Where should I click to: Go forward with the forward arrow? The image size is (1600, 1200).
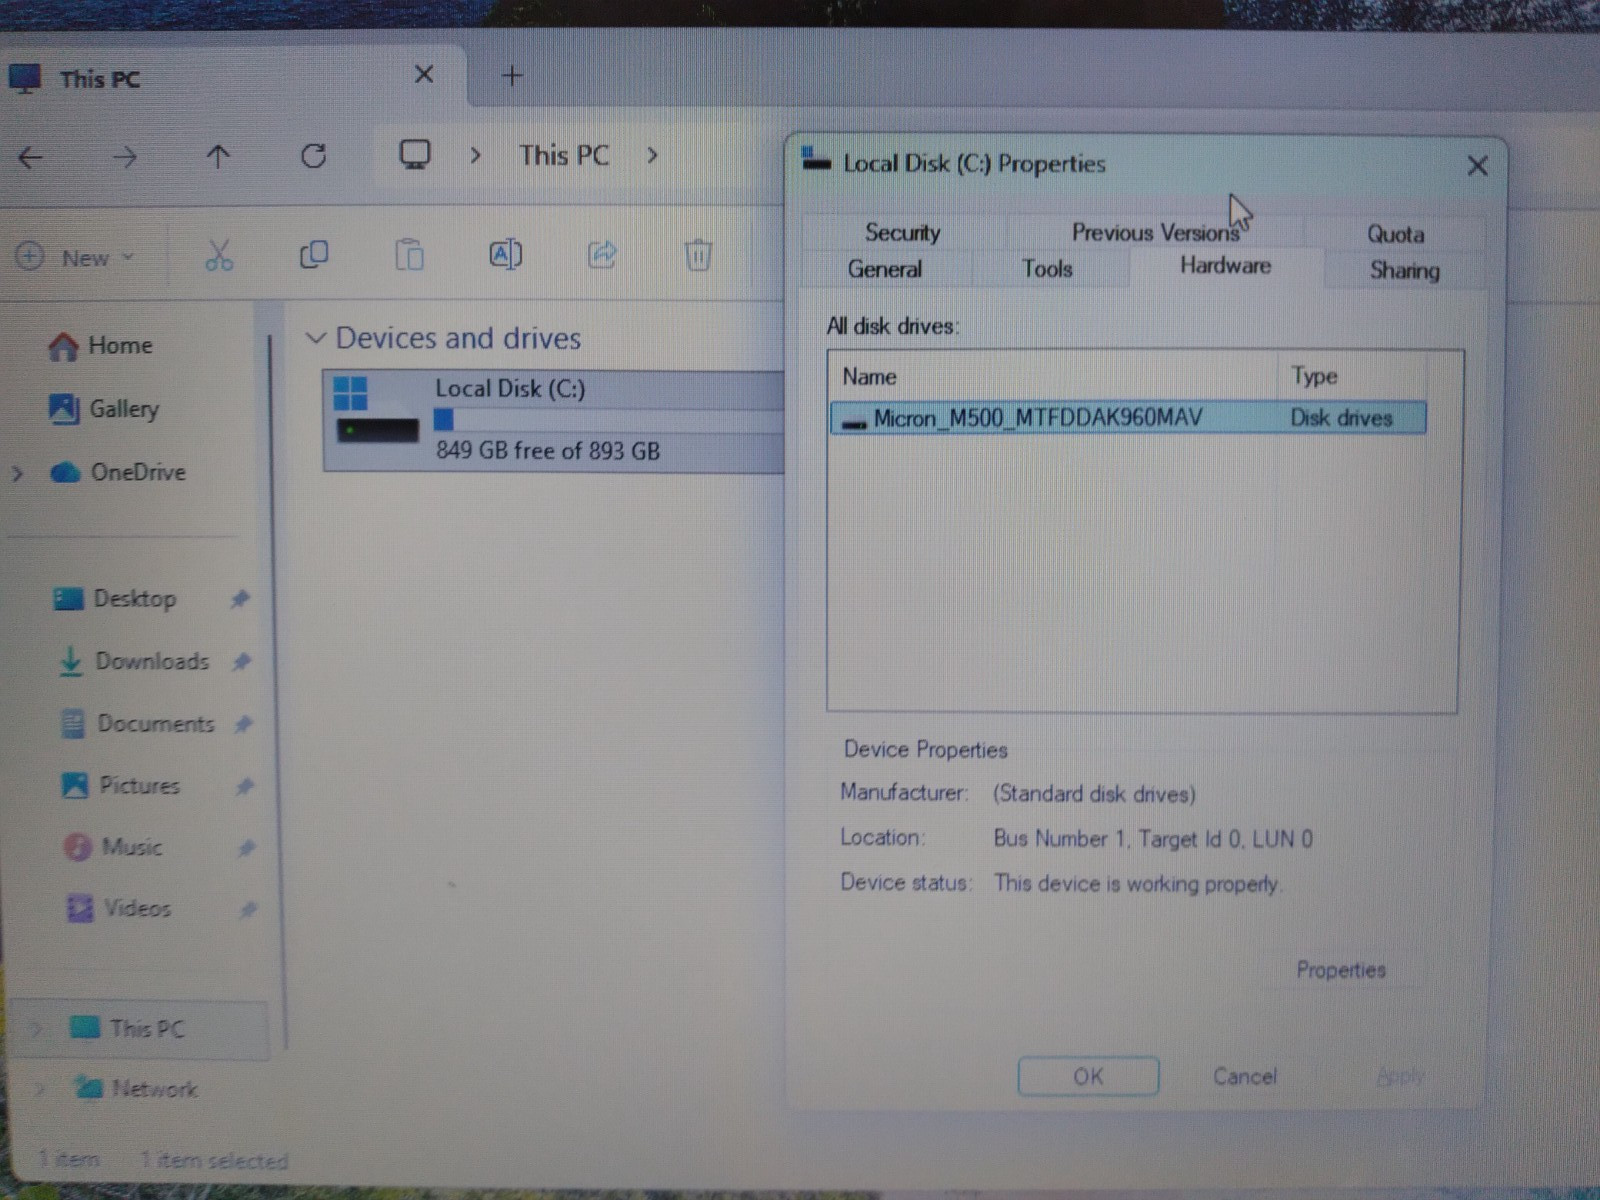[x=124, y=157]
